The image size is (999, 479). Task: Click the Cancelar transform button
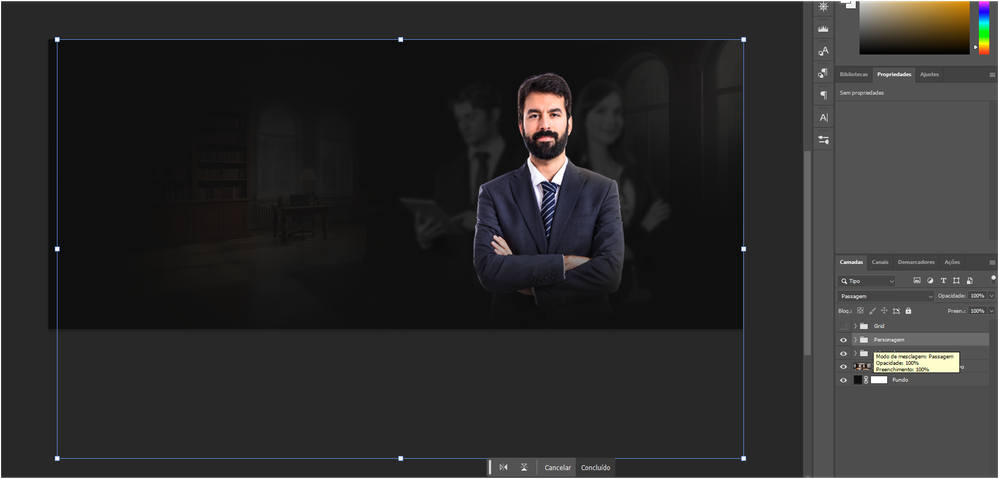(557, 468)
